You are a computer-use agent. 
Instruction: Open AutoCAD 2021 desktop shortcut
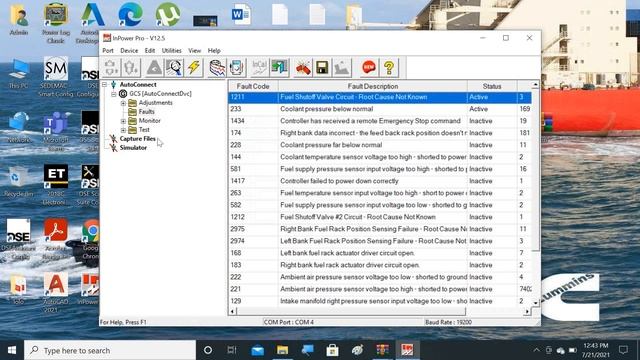(x=56, y=292)
